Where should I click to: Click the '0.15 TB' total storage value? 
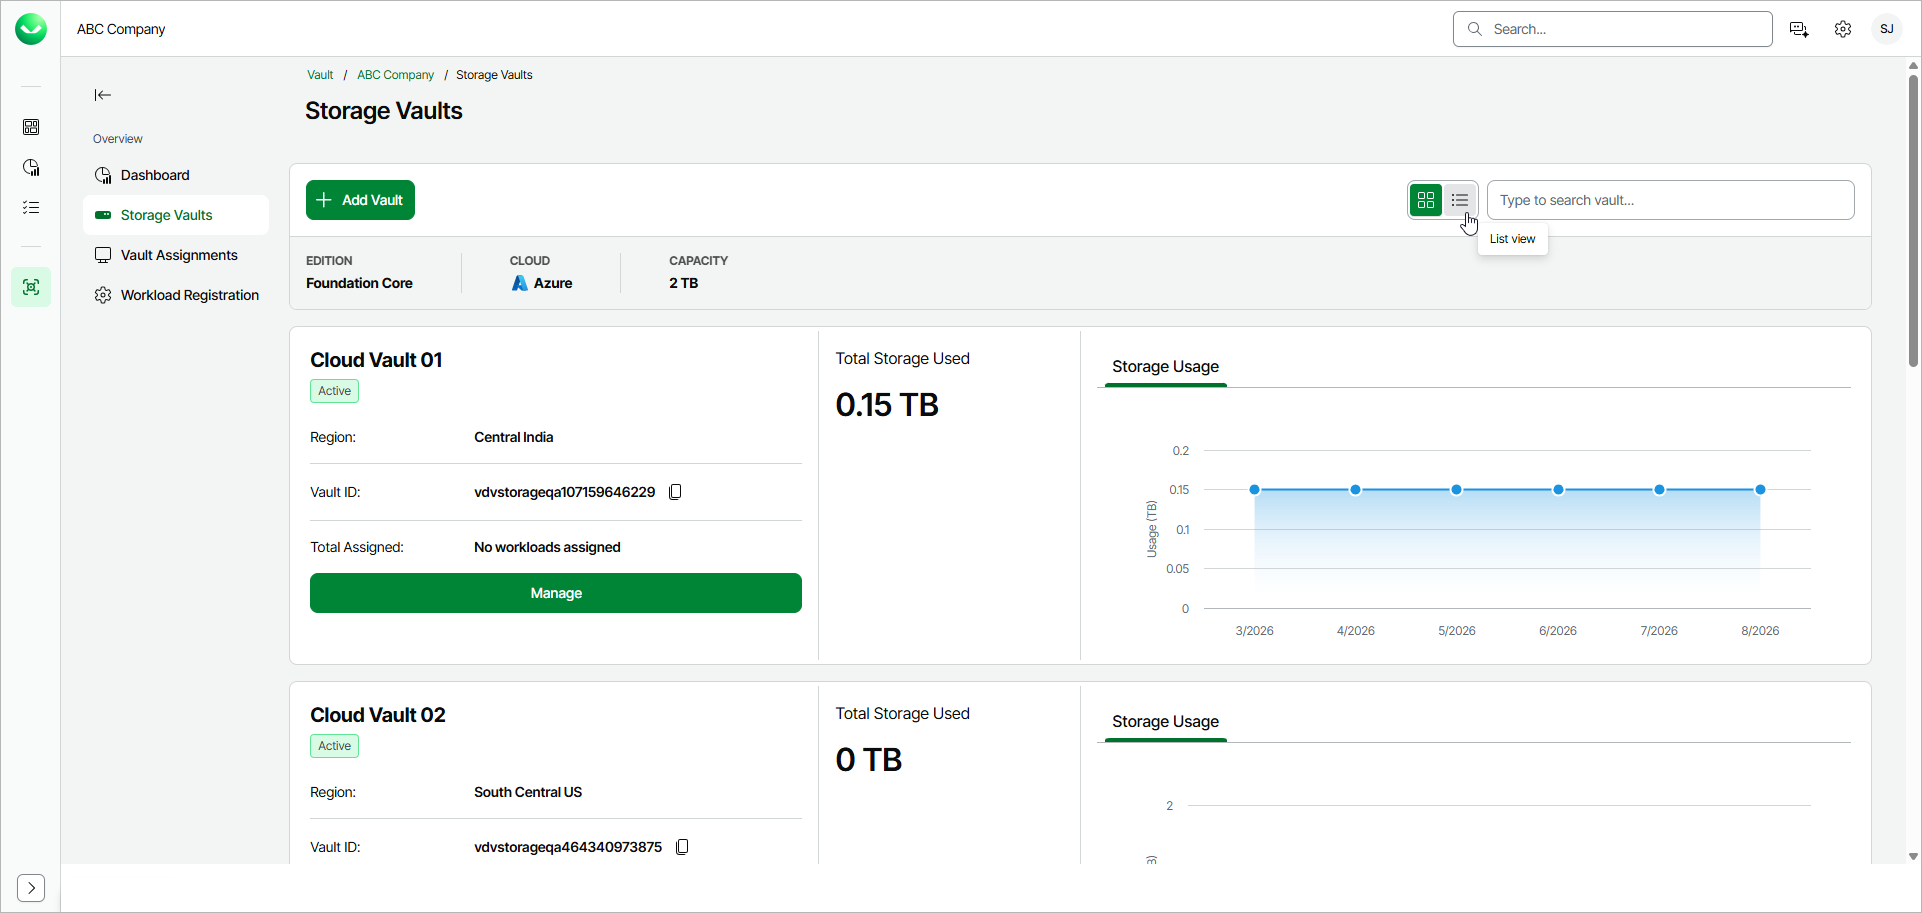(887, 405)
